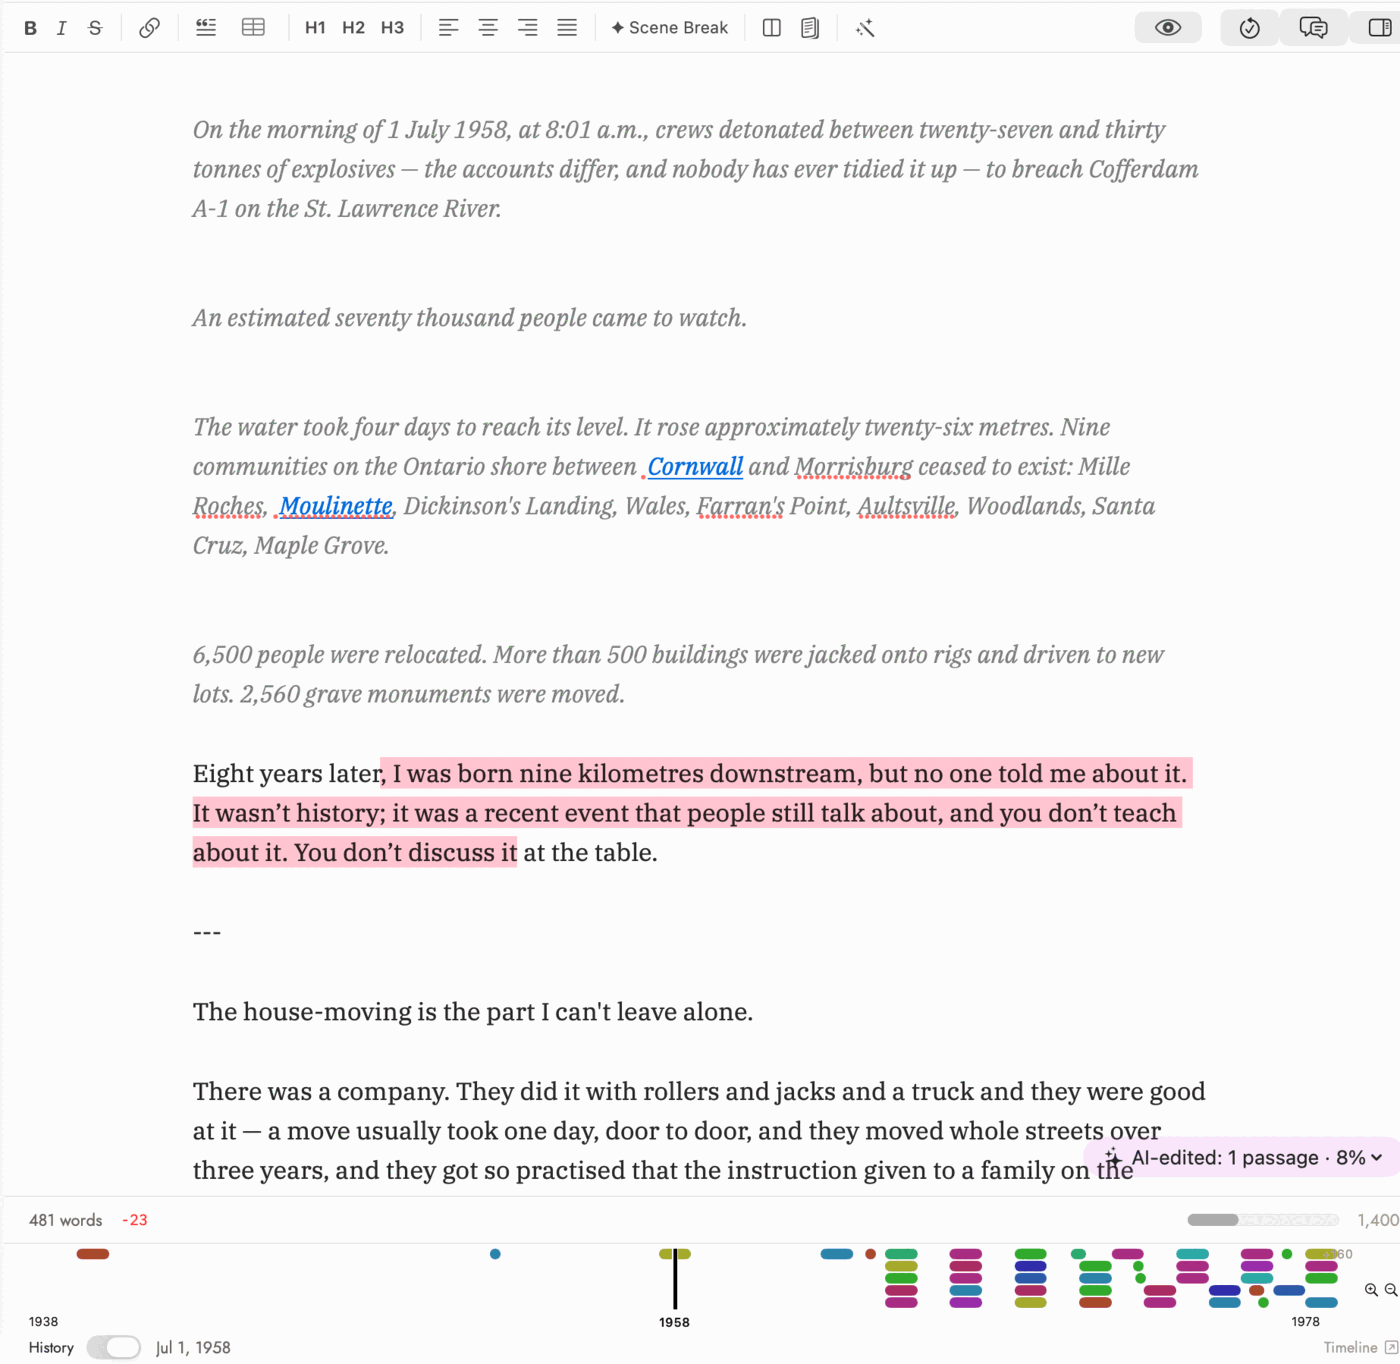Align text left
The width and height of the screenshot is (1400, 1364).
pos(448,28)
